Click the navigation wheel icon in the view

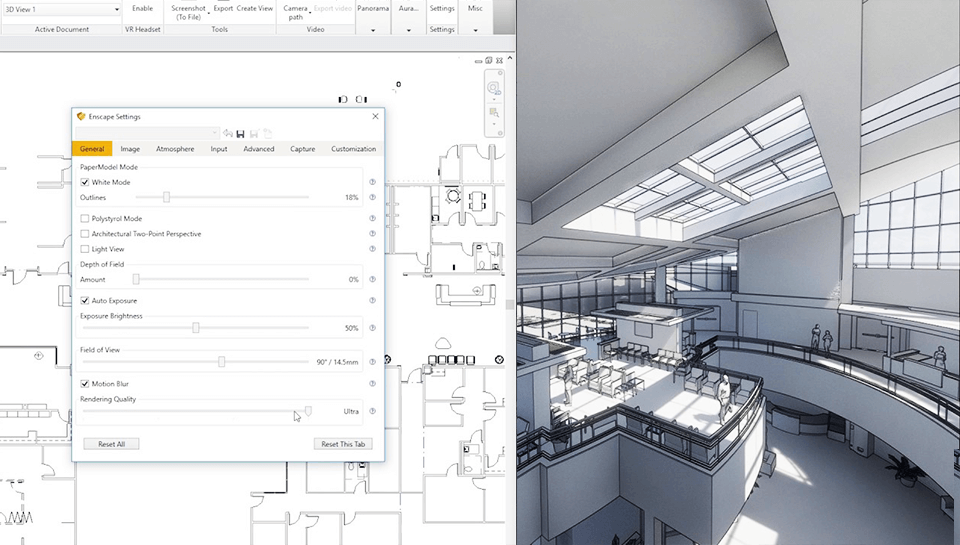tap(494, 88)
